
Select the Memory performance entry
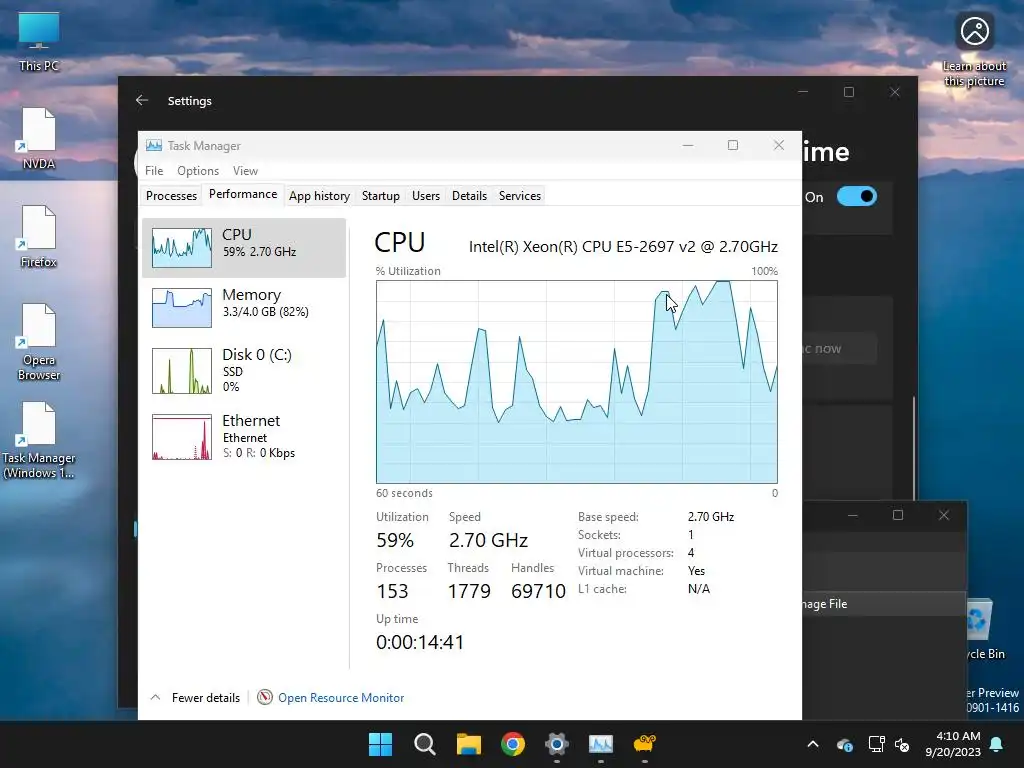244,308
